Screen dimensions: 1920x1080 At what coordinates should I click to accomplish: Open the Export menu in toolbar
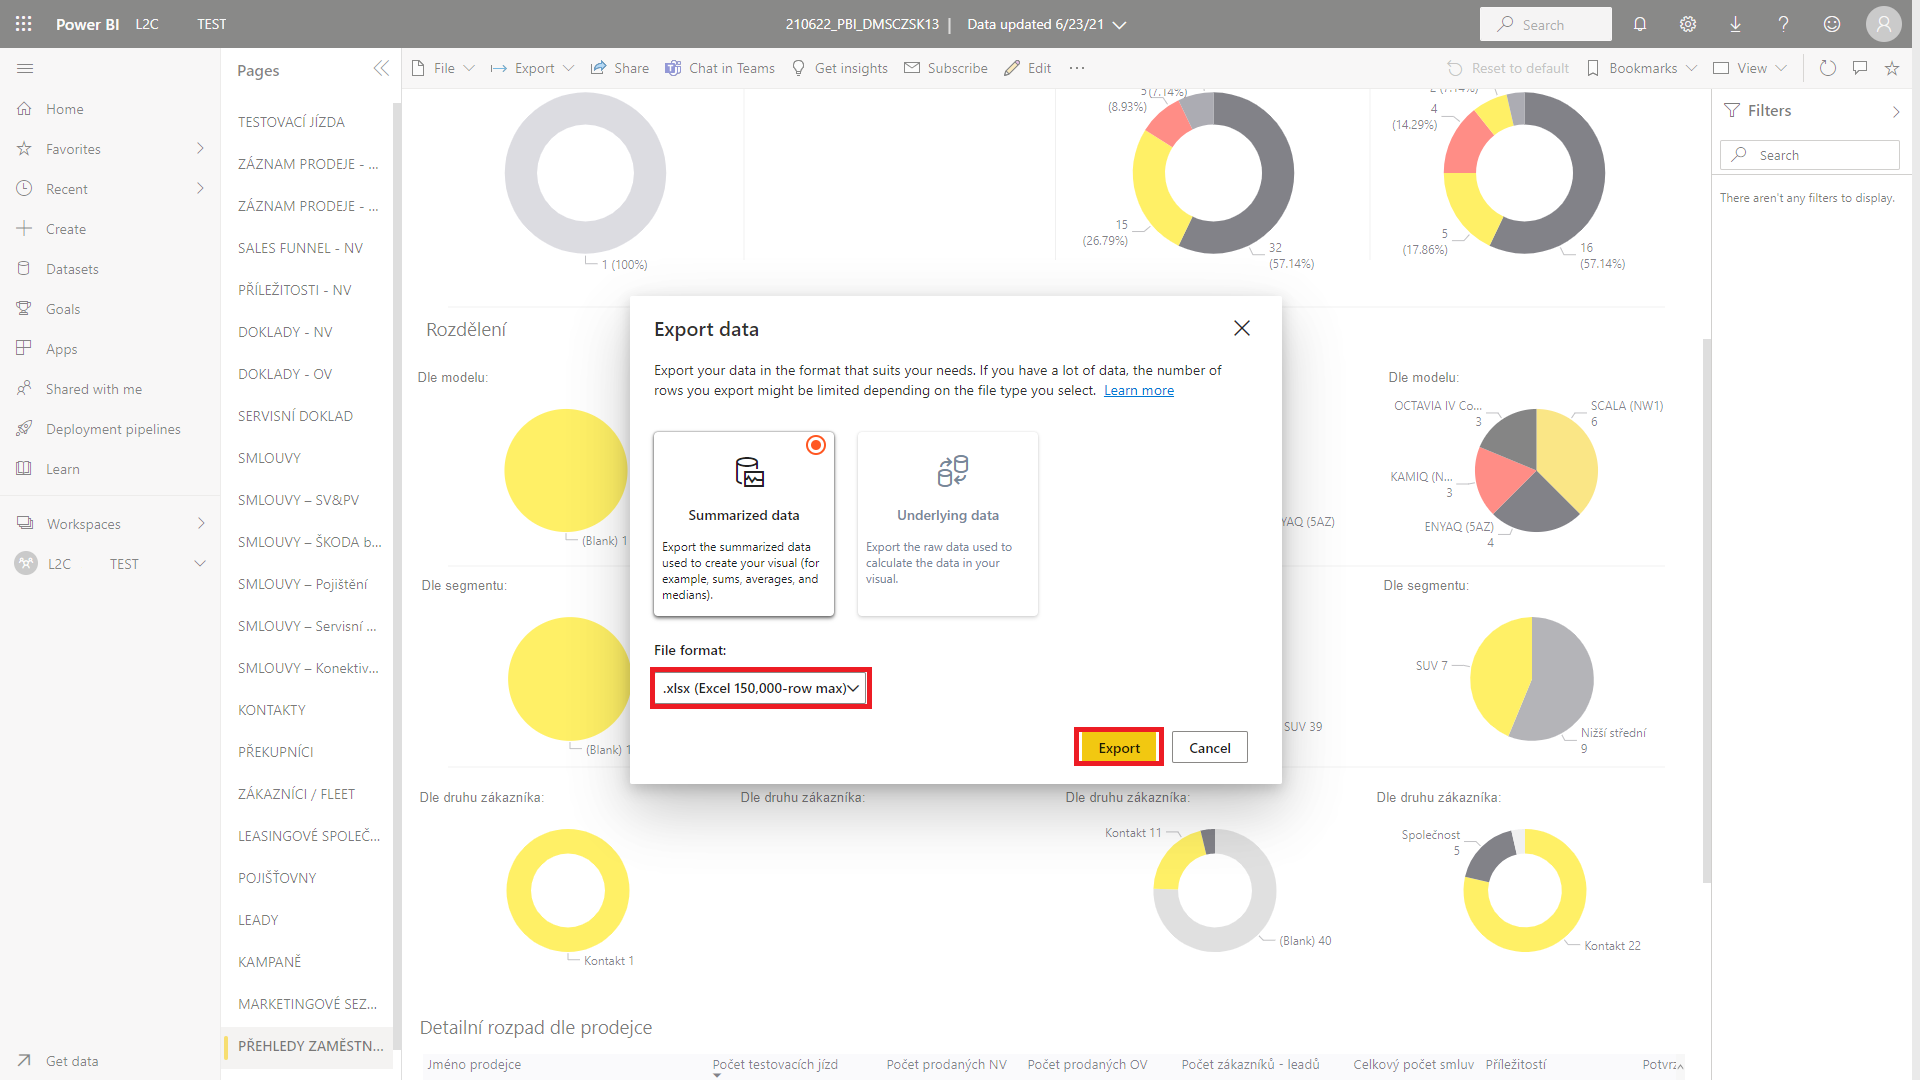pos(533,68)
